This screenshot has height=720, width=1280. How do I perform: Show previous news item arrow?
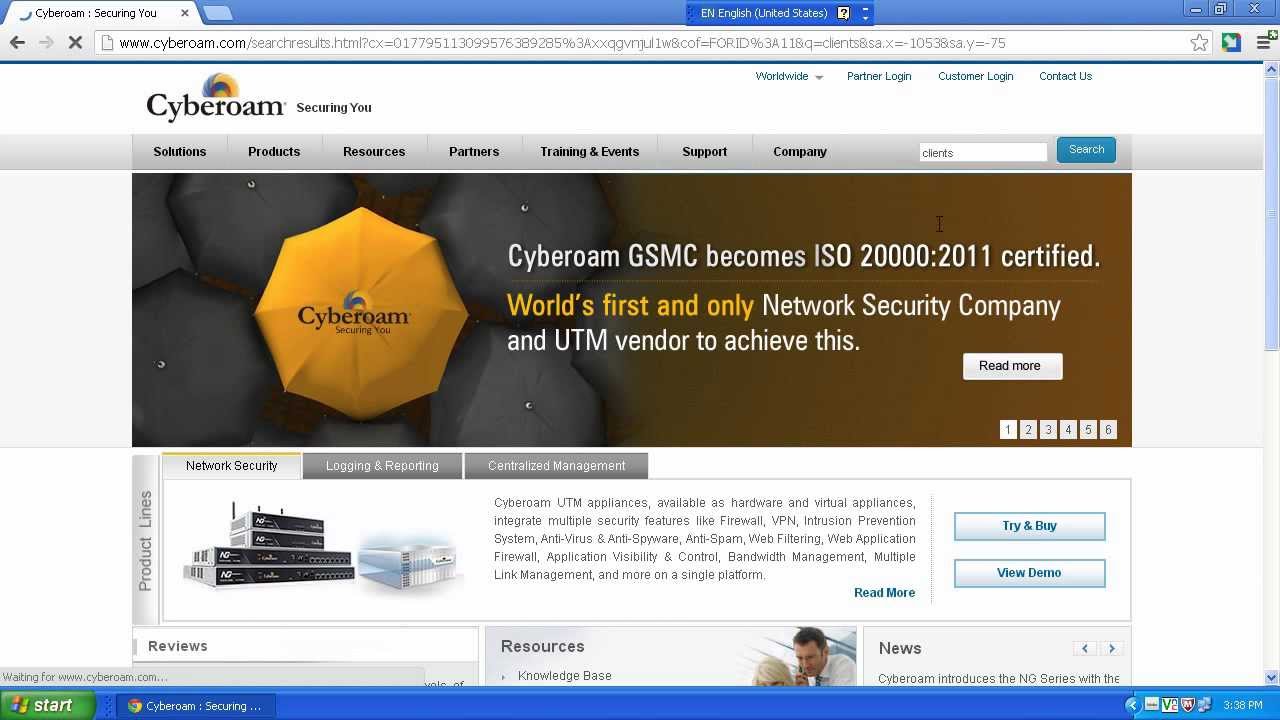(x=1085, y=648)
